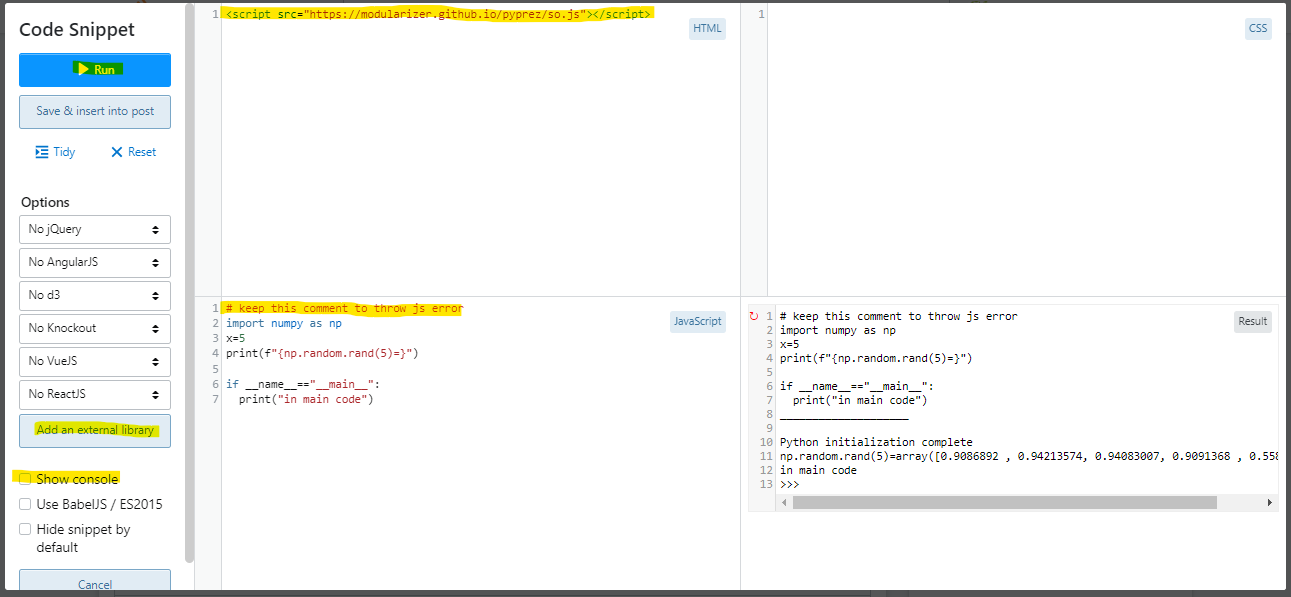
Task: Click the 'keep this comment' line in JavaScript editor
Action: 344,308
